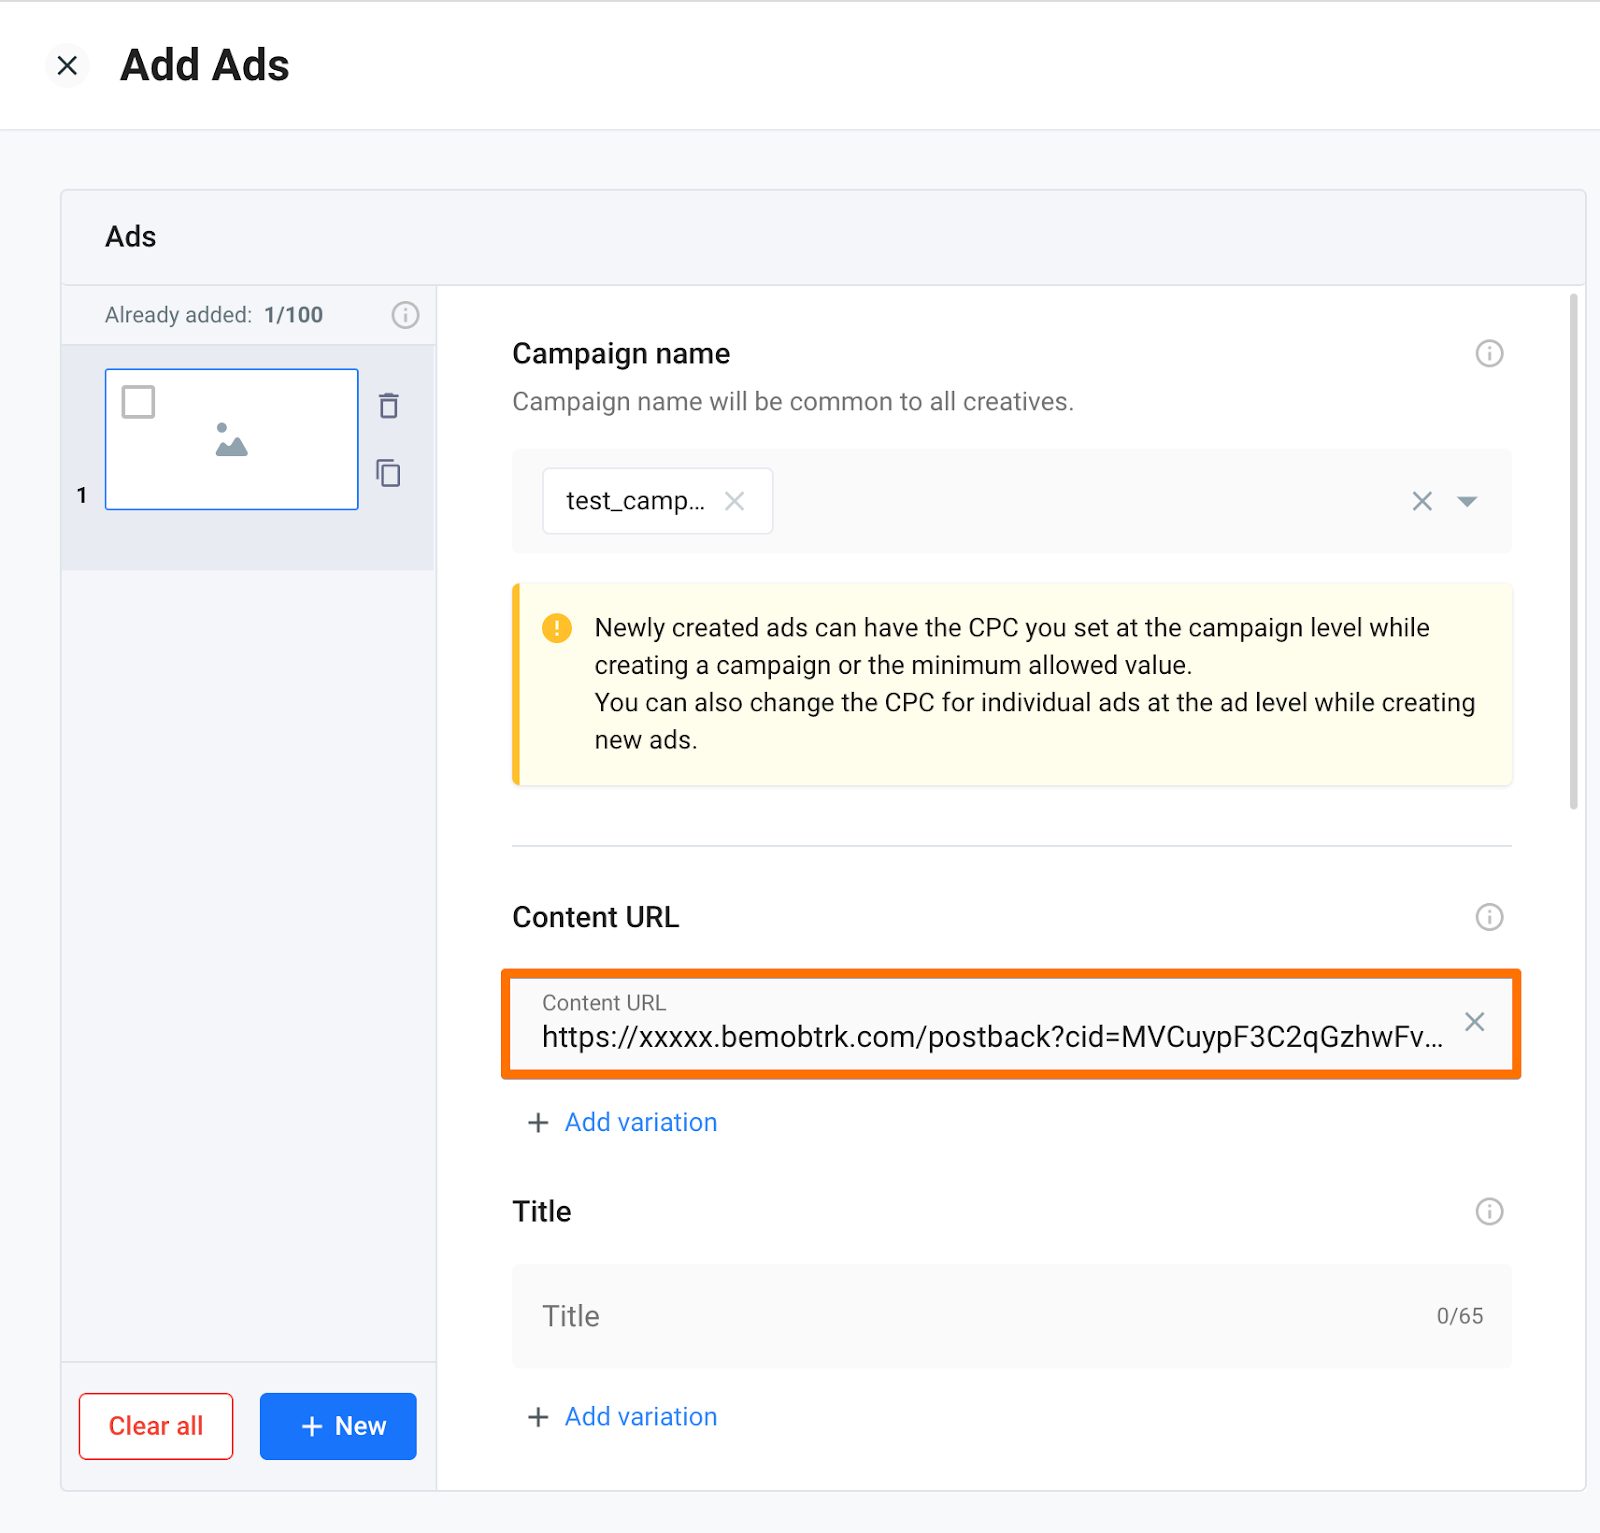This screenshot has width=1600, height=1533.
Task: Clear all selected campaign names
Action: pyautogui.click(x=1422, y=501)
